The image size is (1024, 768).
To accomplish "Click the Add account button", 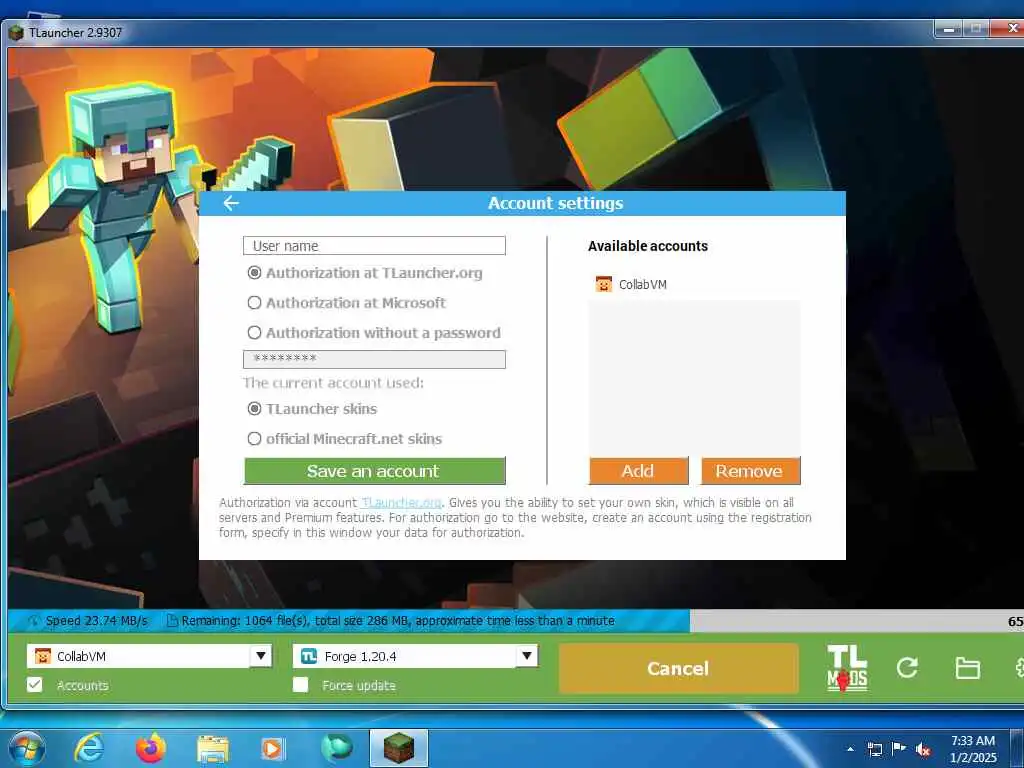I will click(638, 471).
